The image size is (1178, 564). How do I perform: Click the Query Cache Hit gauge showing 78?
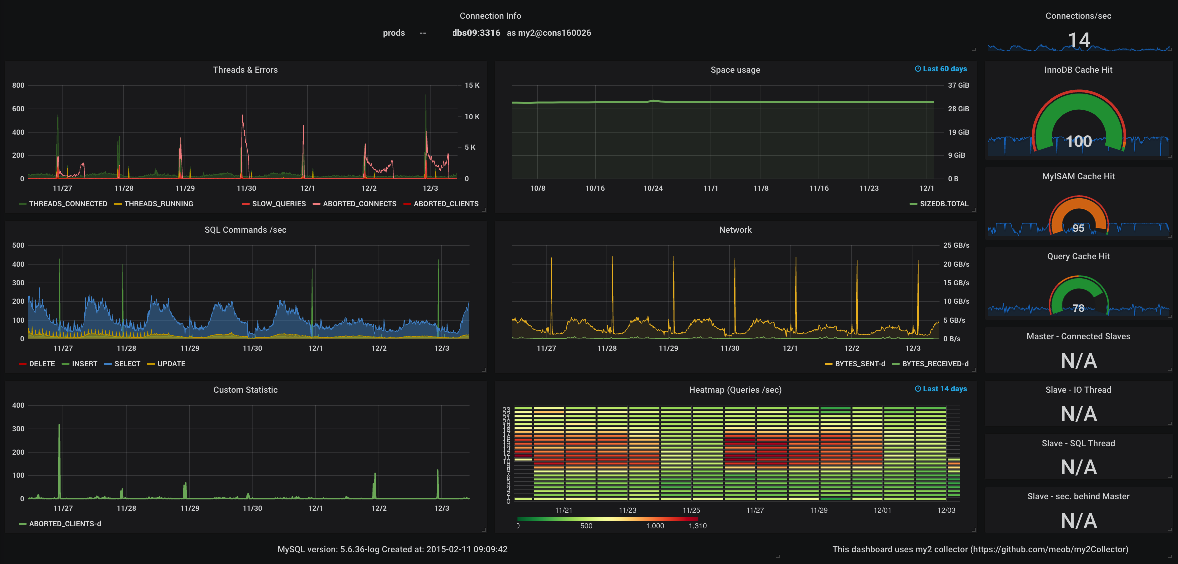pyautogui.click(x=1079, y=295)
